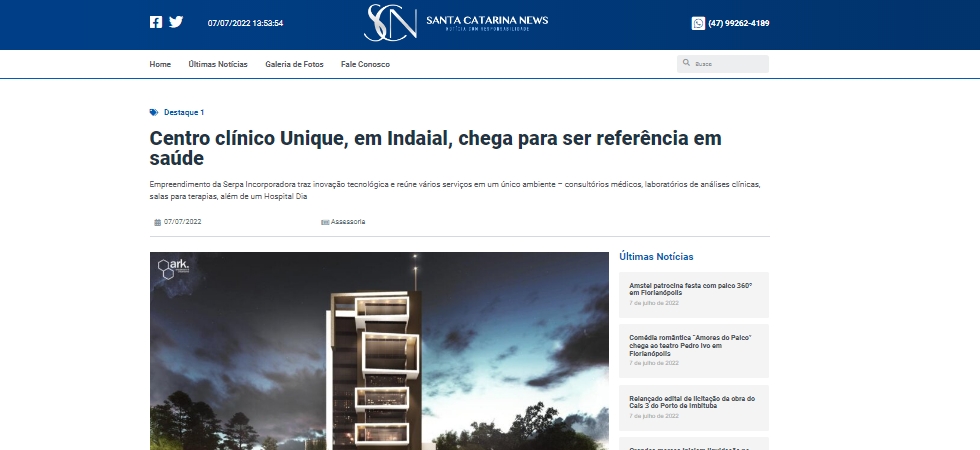This screenshot has width=980, height=450.
Task: Open the Facebook page icon
Action: (x=156, y=22)
